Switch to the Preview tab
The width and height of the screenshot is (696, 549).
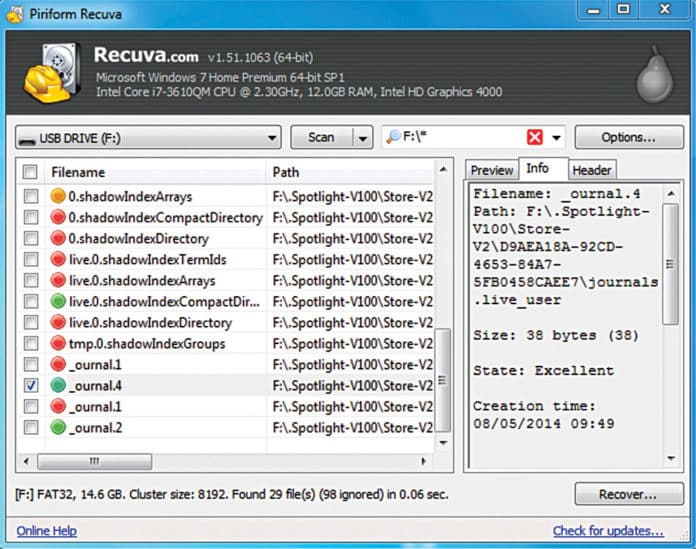(x=491, y=170)
